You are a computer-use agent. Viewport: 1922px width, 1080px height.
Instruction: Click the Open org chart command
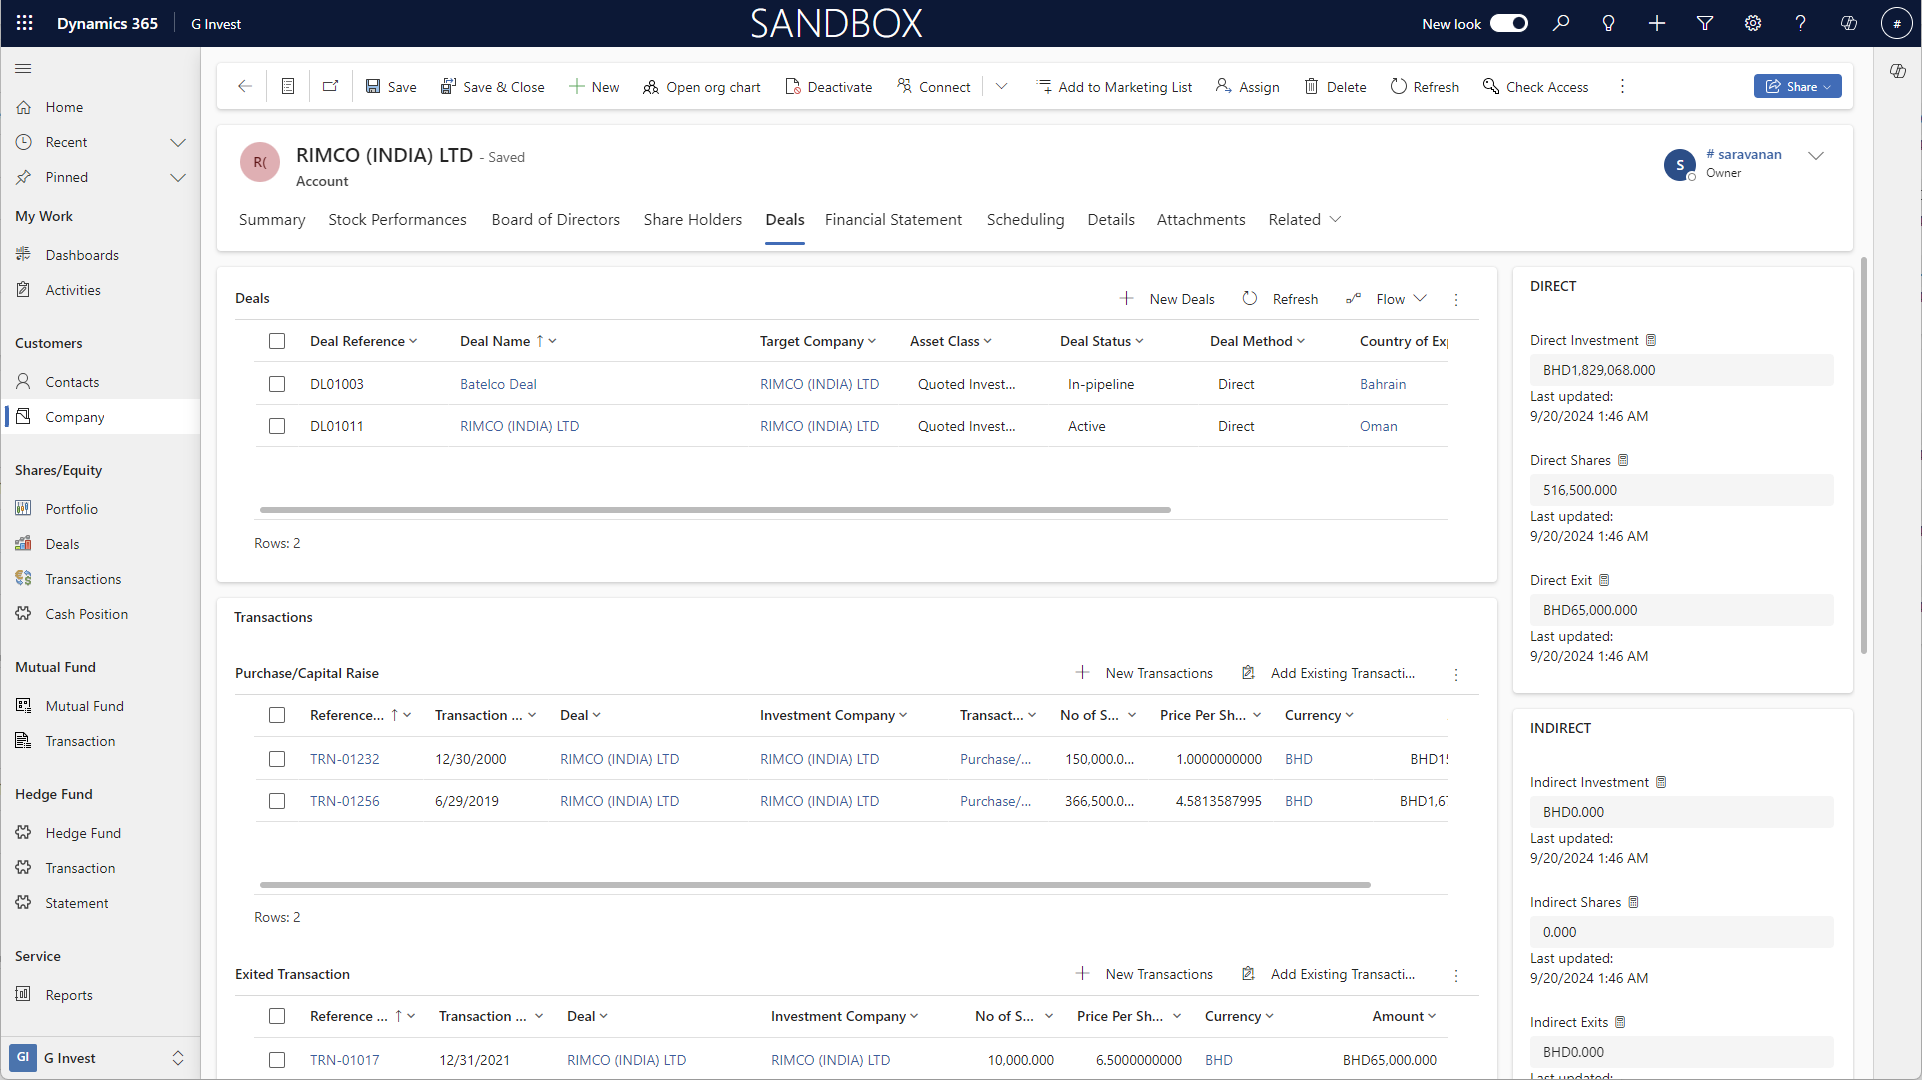[701, 87]
